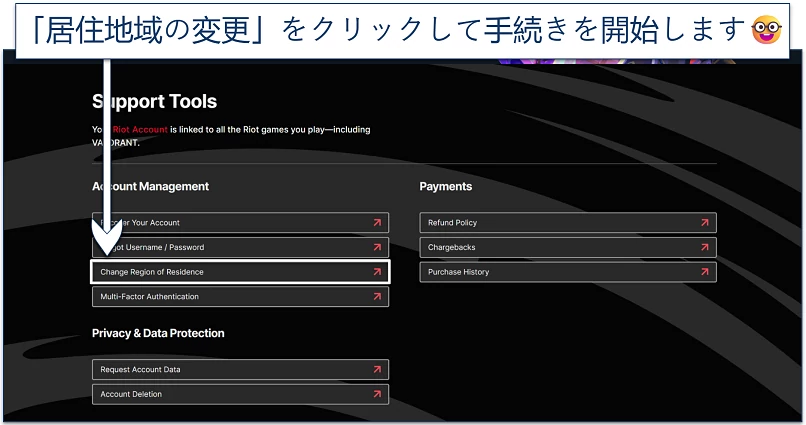
Task: Open the Refund Policy link
Action: 568,223
